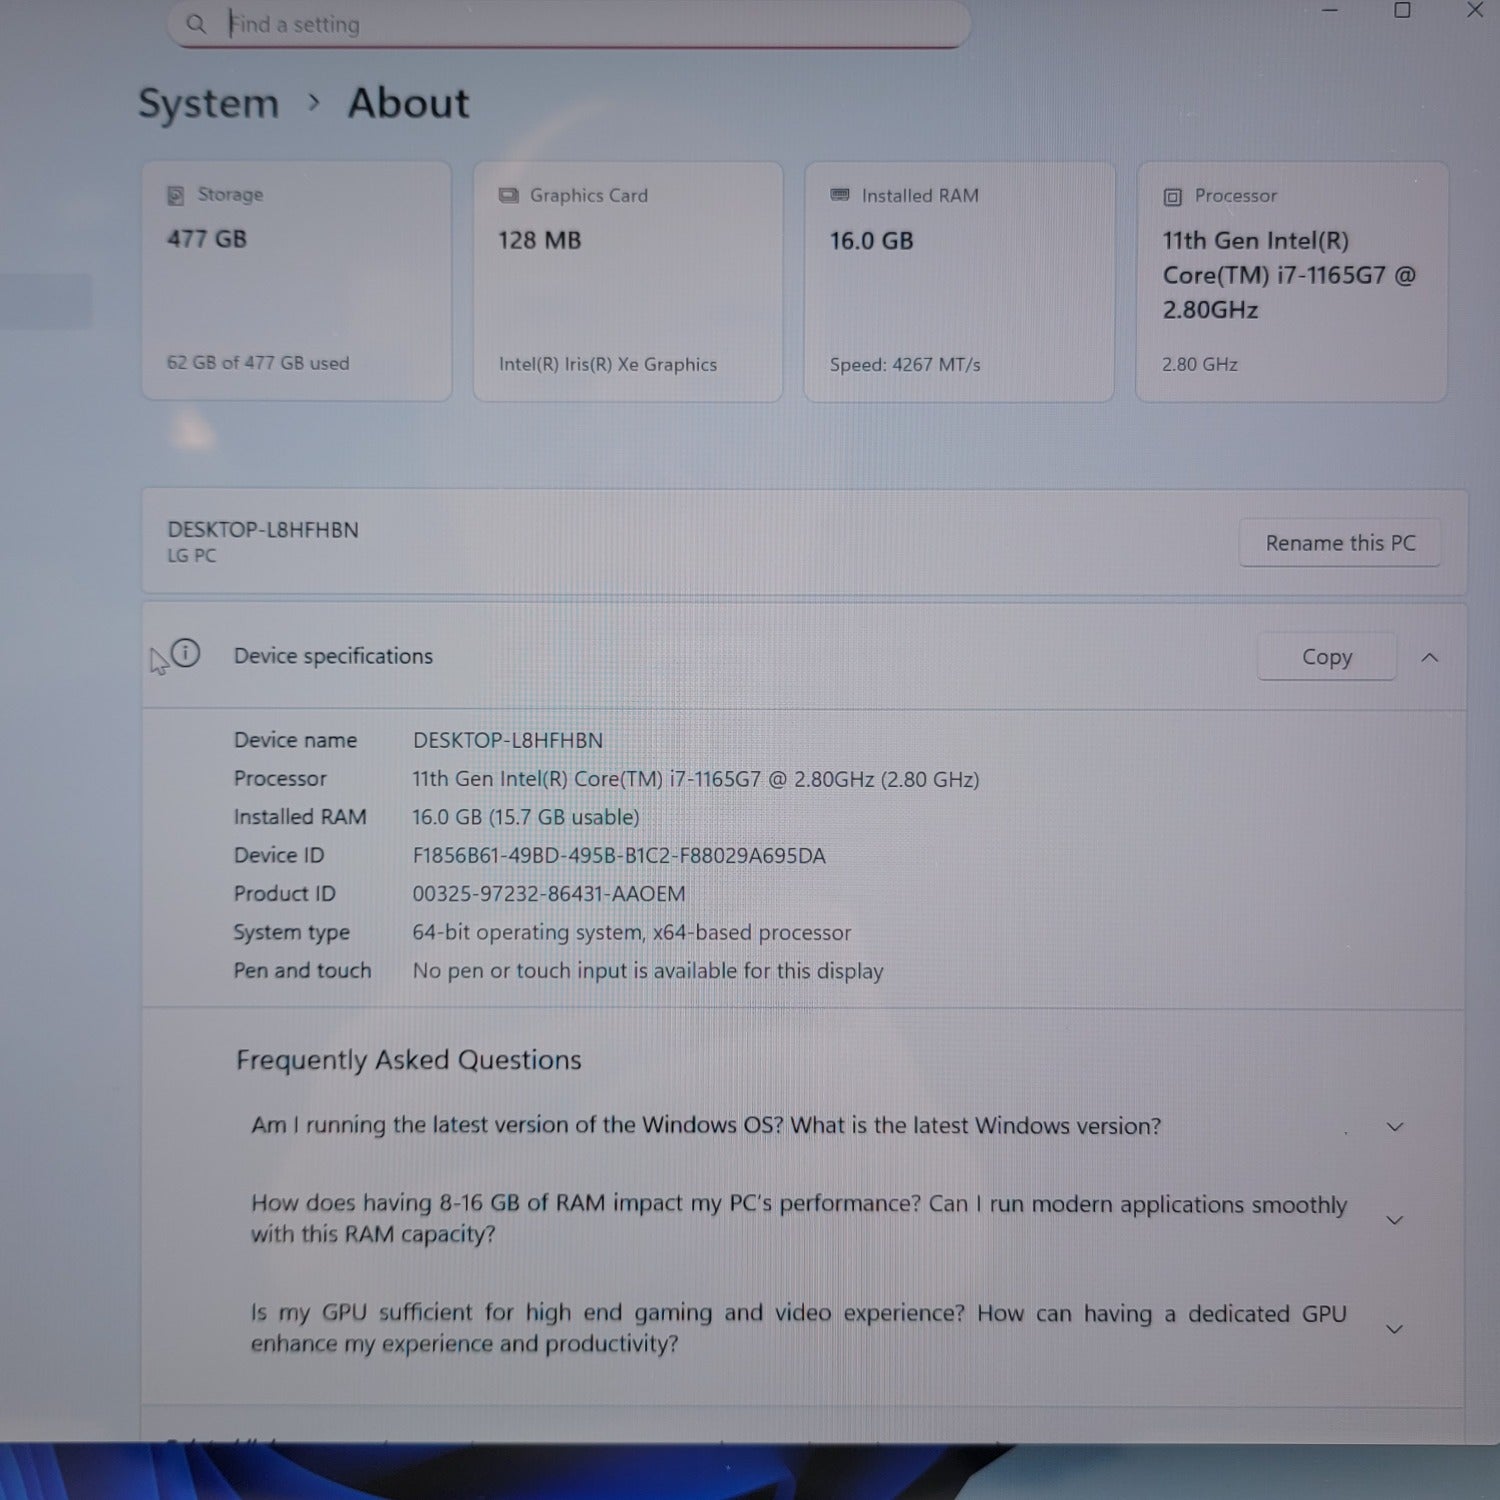Expand the GPU gaming experience question
The width and height of the screenshot is (1500, 1500).
click(x=1395, y=1329)
